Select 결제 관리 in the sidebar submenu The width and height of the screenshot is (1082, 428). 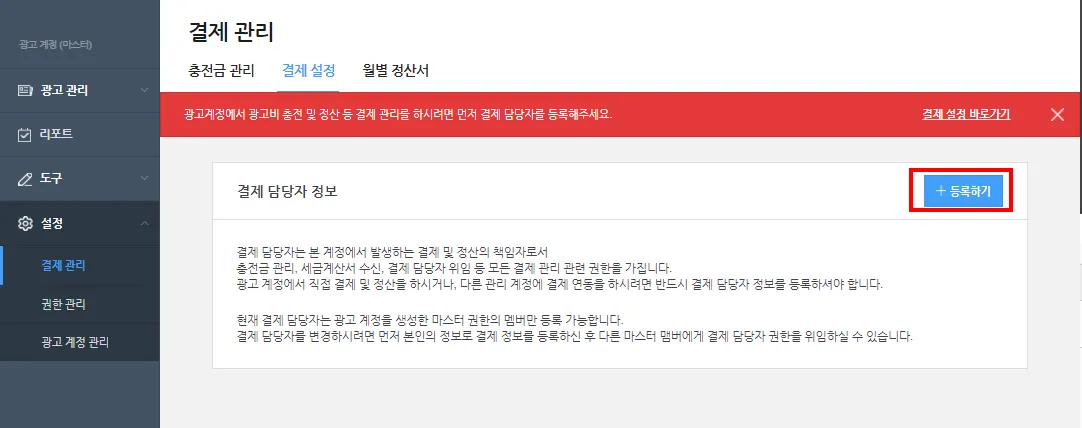tap(63, 265)
